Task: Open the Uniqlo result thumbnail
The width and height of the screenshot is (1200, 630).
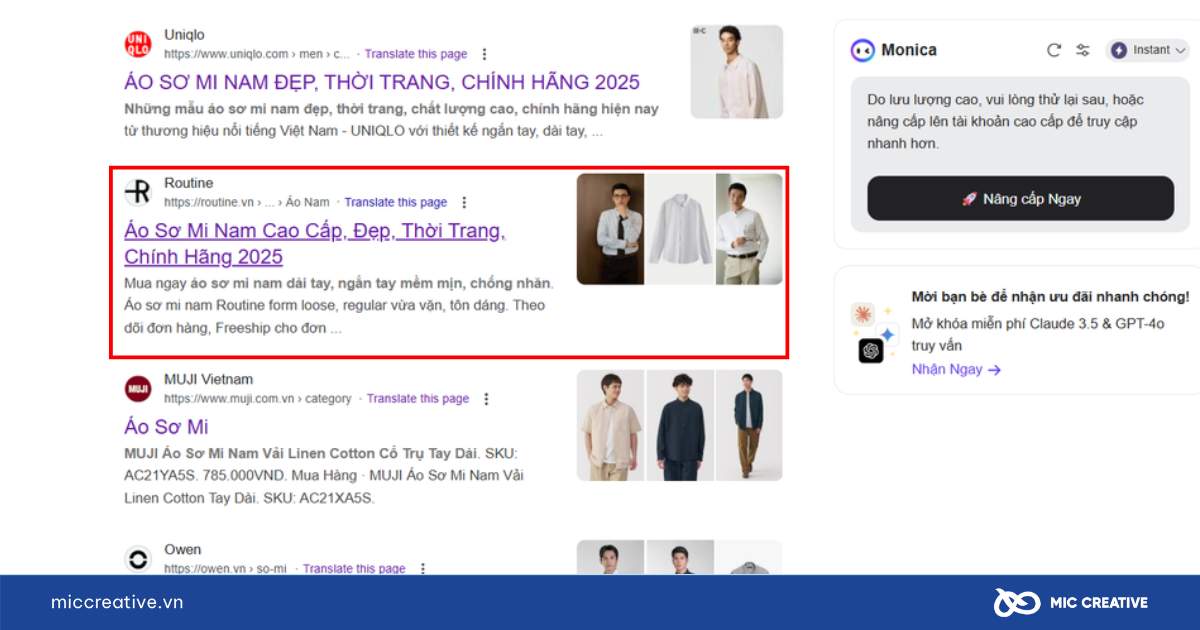Action: click(x=736, y=72)
